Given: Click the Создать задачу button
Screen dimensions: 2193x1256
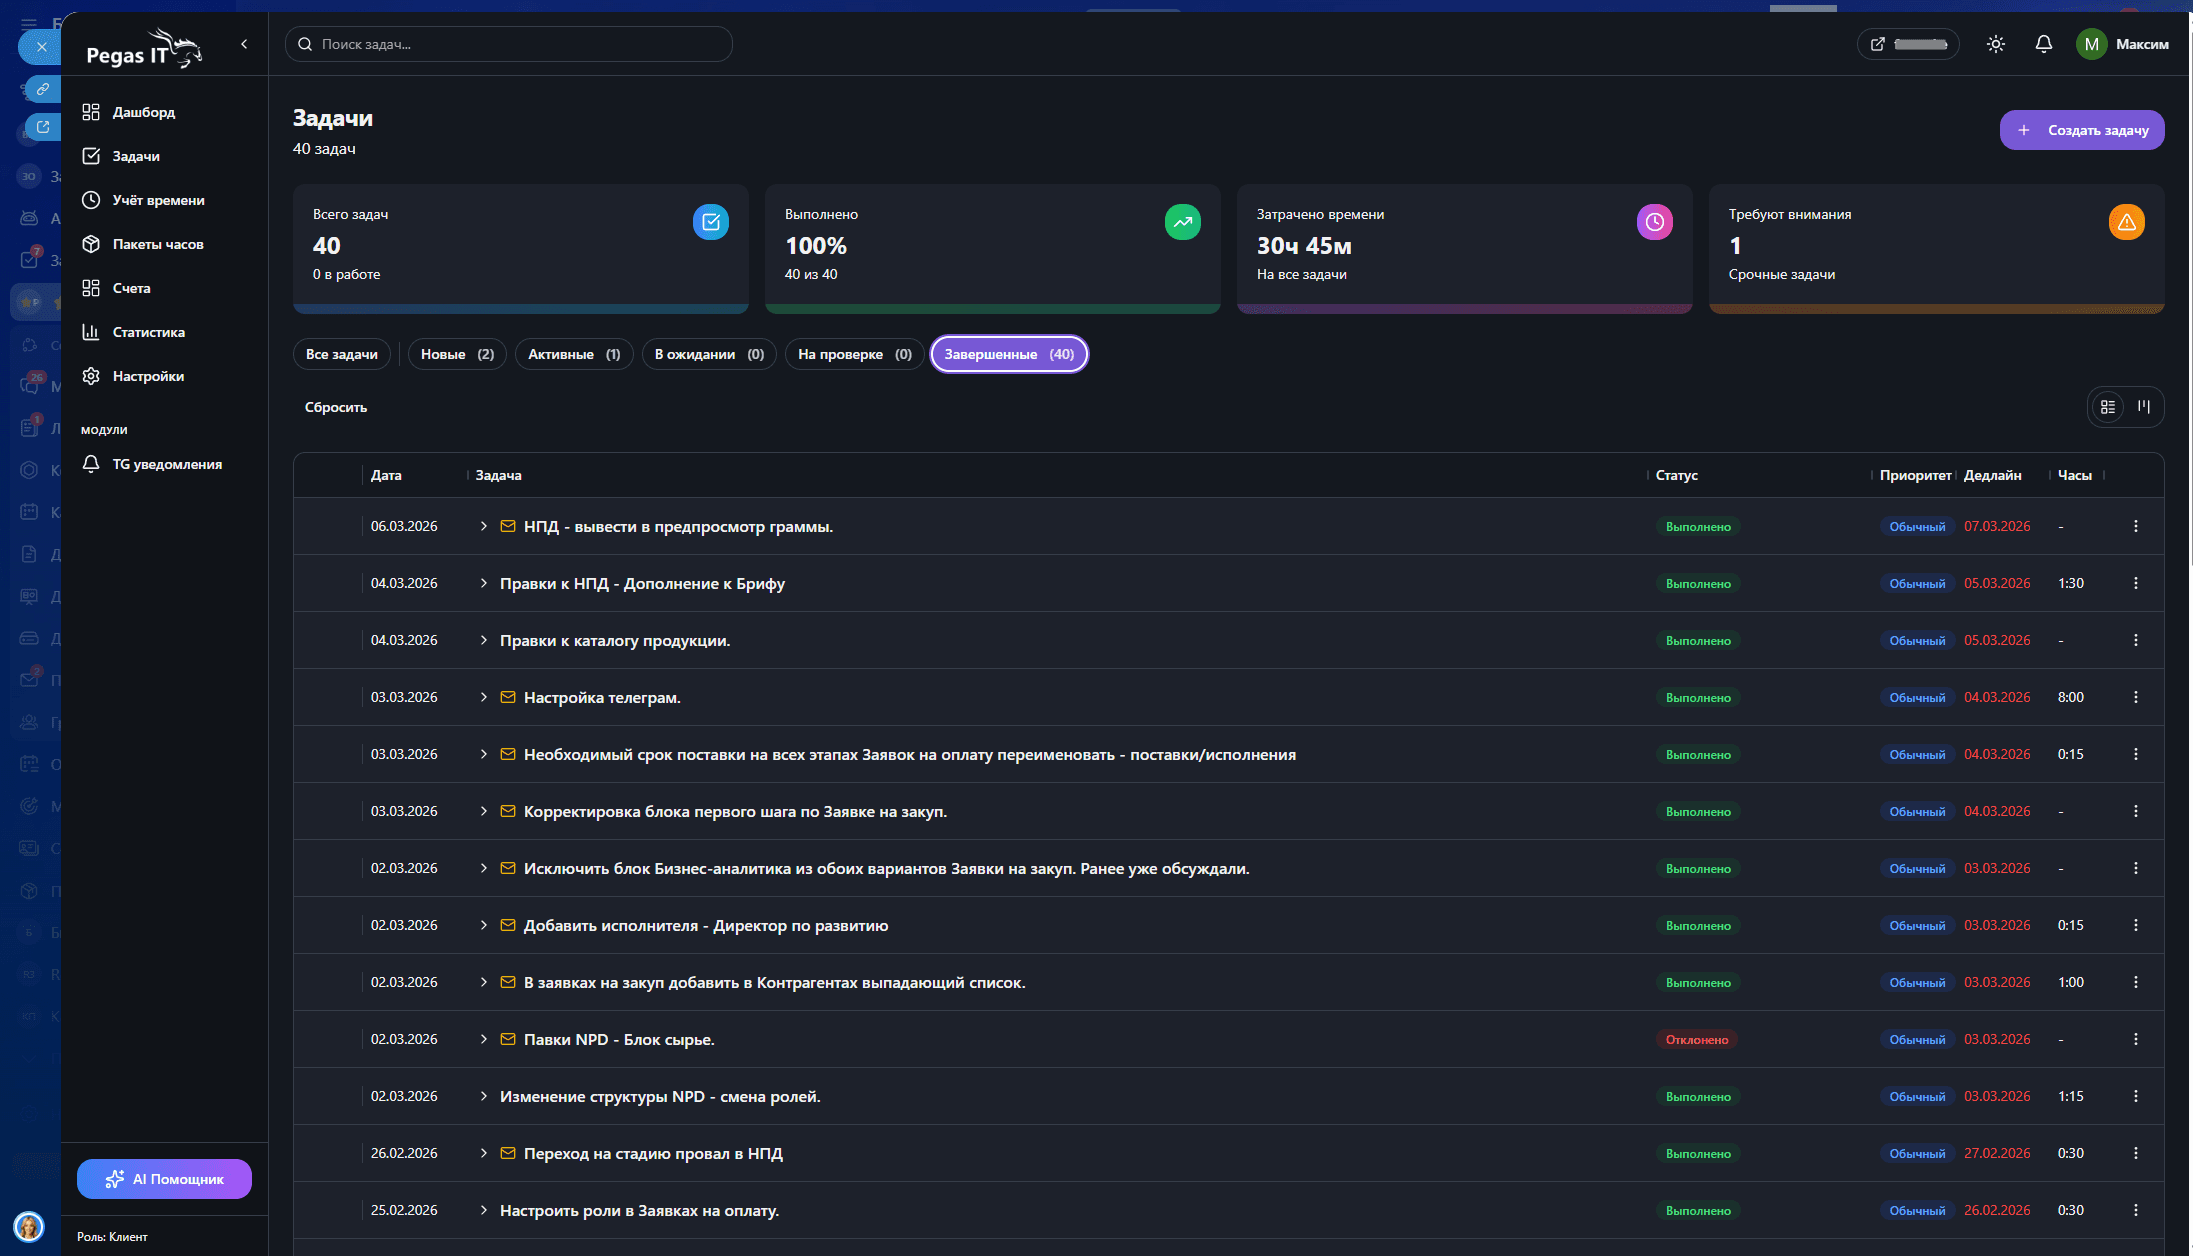Looking at the screenshot, I should click(x=2081, y=130).
